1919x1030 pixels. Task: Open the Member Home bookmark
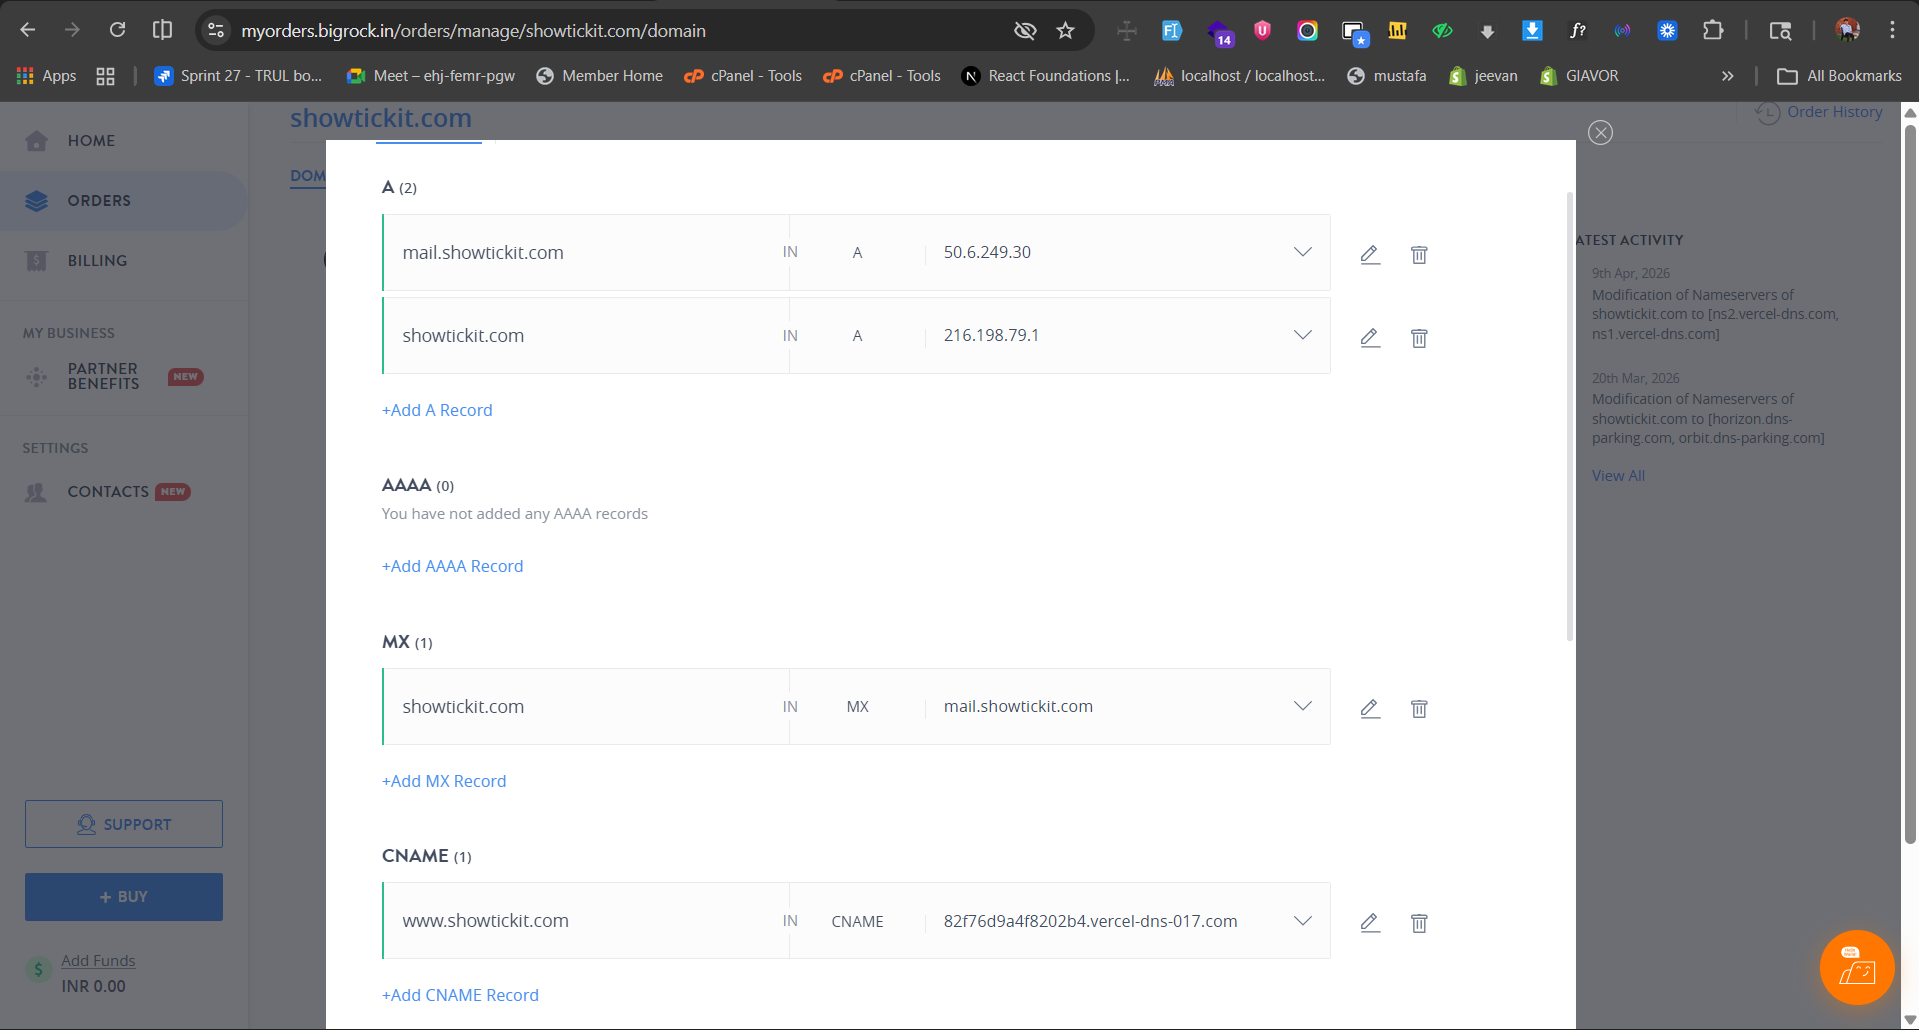[599, 76]
